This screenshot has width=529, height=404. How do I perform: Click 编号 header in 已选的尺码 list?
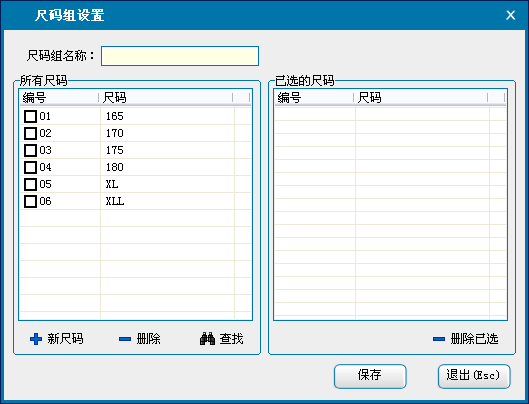[314, 98]
